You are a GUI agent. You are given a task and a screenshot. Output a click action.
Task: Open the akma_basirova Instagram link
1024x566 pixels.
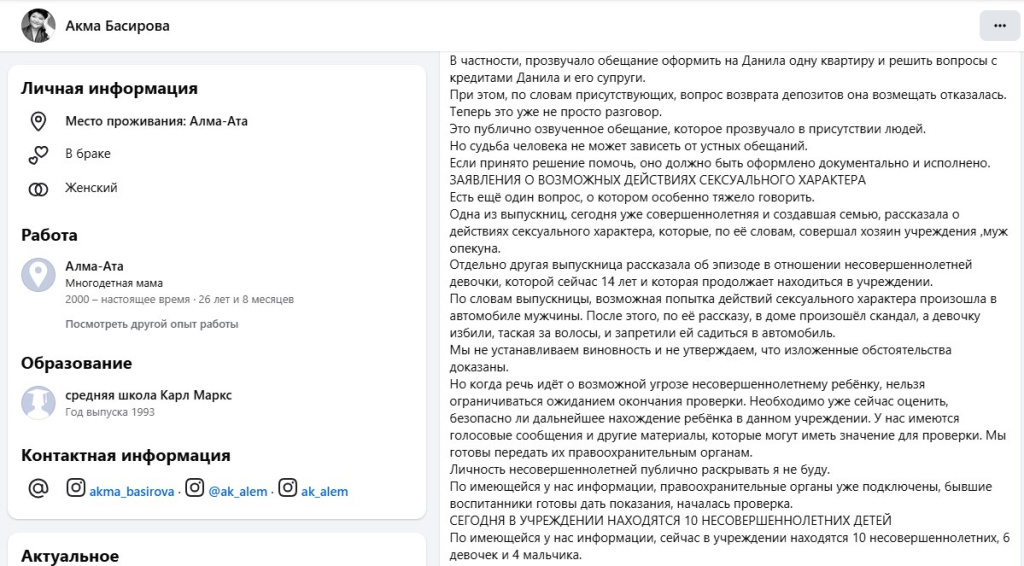coord(132,492)
